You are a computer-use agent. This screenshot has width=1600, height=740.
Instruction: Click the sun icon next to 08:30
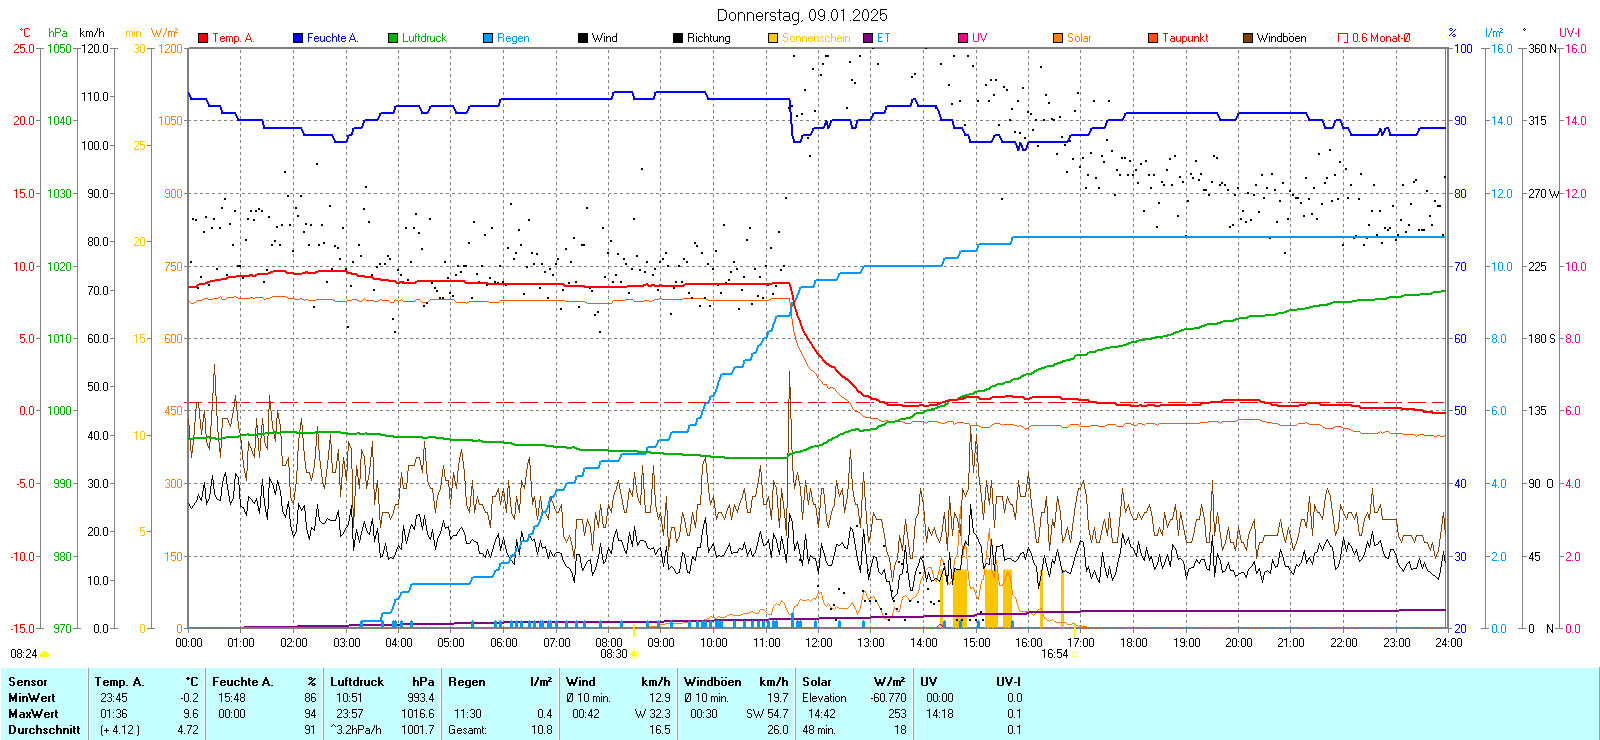634,654
